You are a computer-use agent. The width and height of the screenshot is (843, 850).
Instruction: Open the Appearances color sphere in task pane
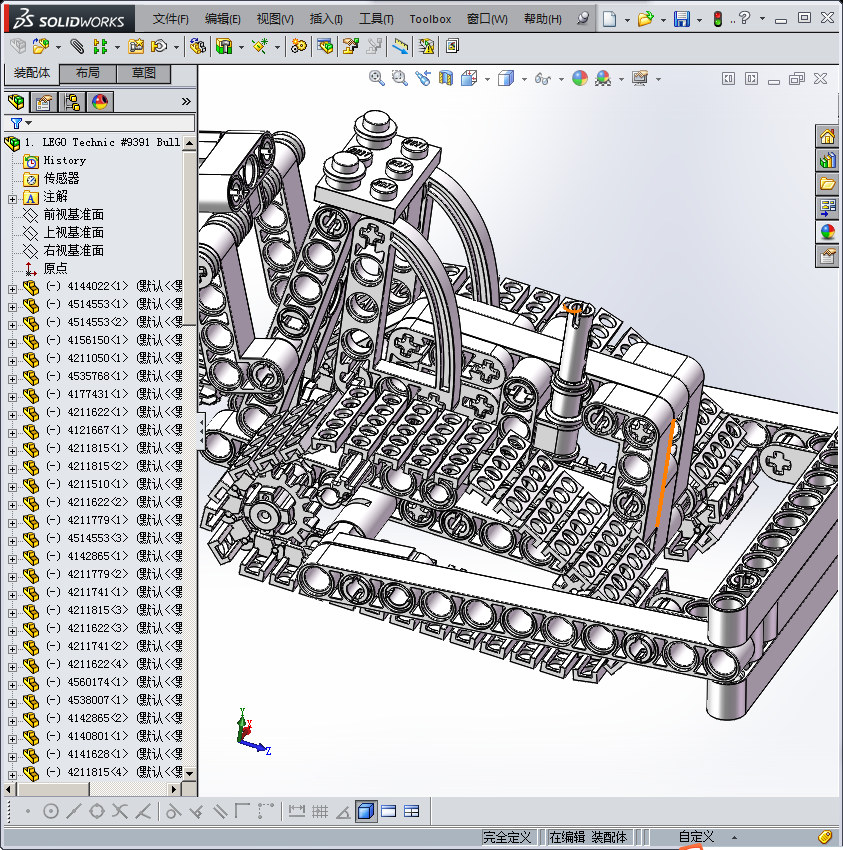[x=827, y=232]
